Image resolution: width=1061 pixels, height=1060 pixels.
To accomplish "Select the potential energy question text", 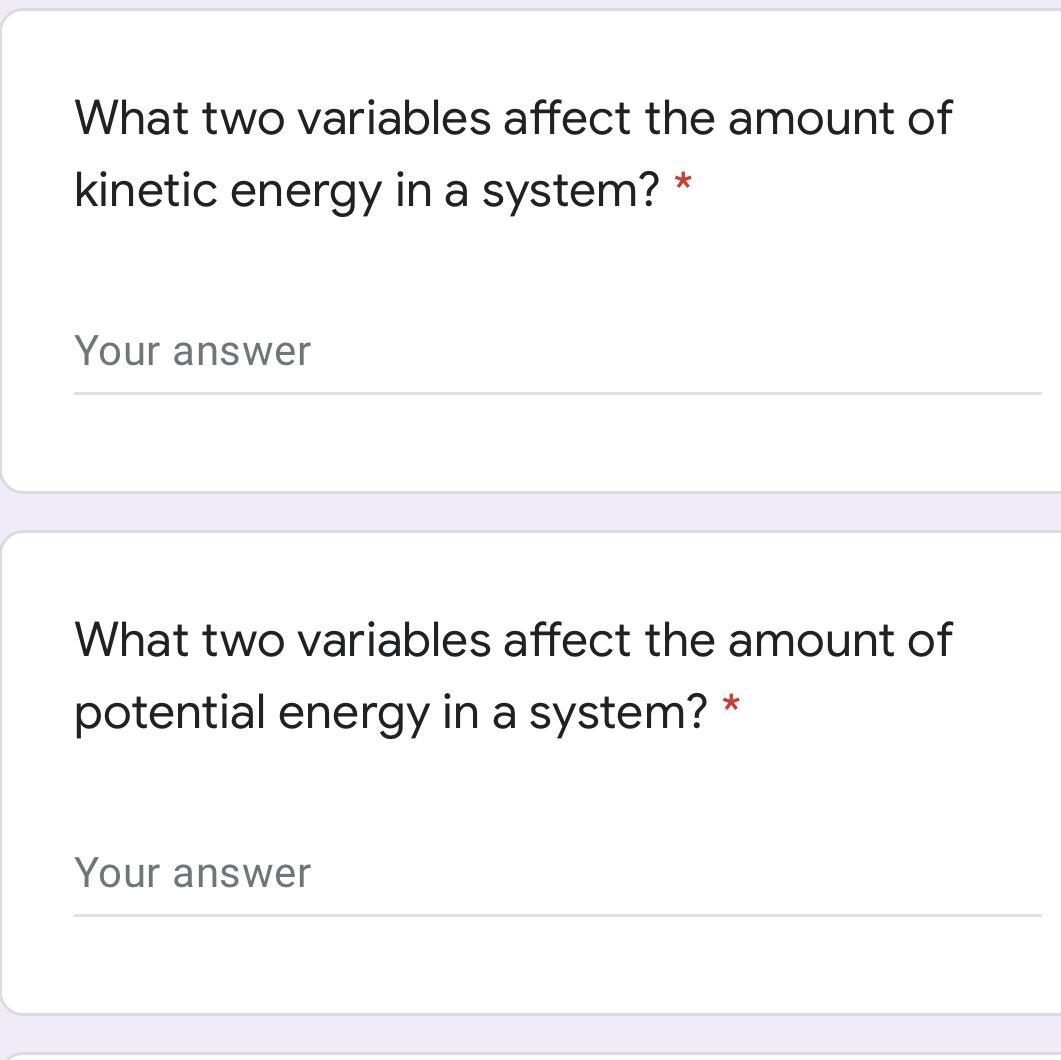I will tap(513, 676).
